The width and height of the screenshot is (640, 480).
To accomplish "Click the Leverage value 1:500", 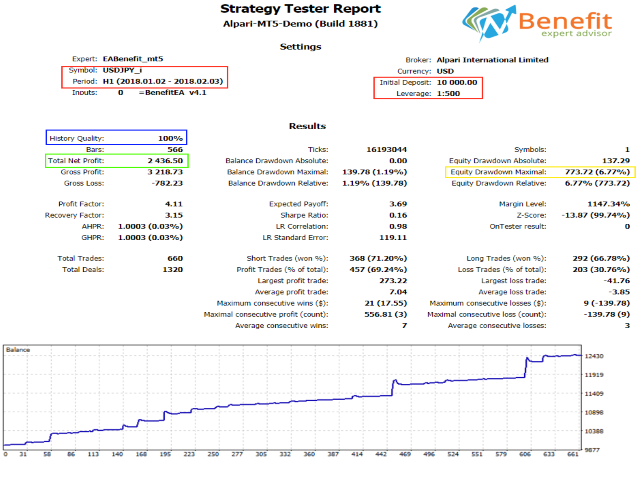I will click(449, 93).
